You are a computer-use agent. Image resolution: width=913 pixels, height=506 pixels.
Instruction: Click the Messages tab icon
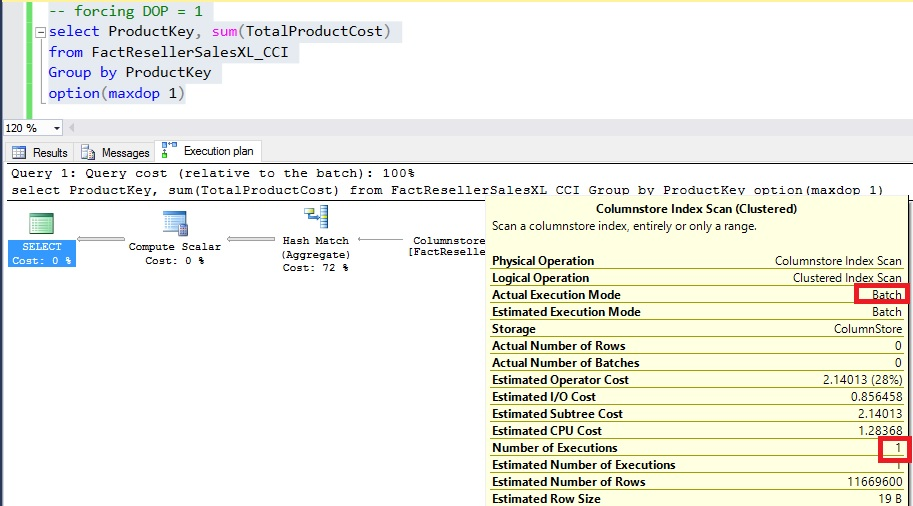pos(88,153)
